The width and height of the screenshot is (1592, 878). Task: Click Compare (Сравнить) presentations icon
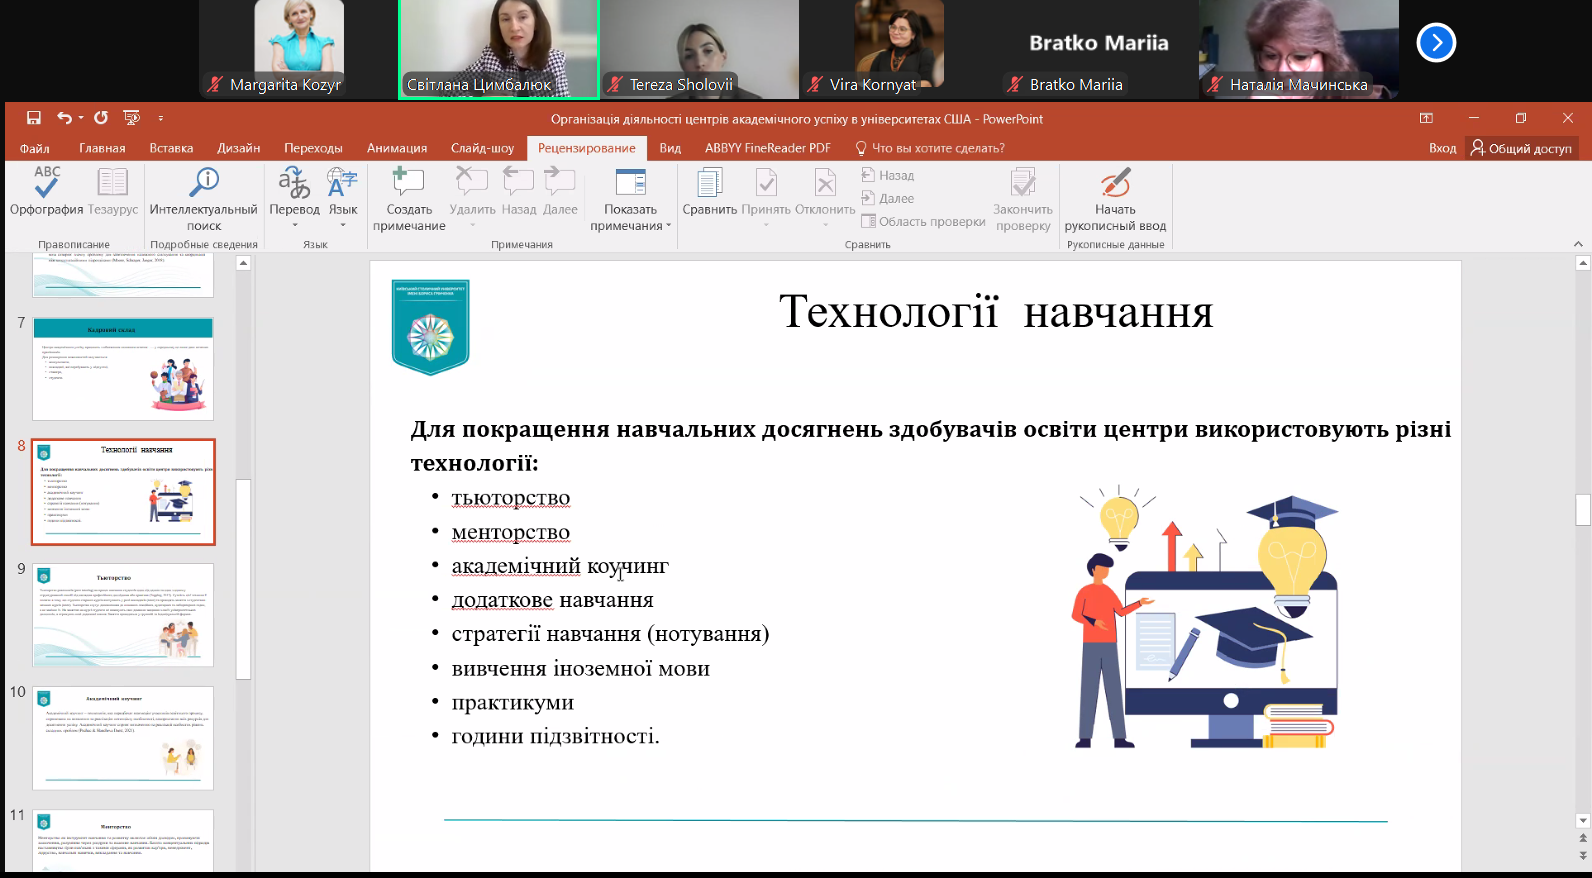click(709, 184)
